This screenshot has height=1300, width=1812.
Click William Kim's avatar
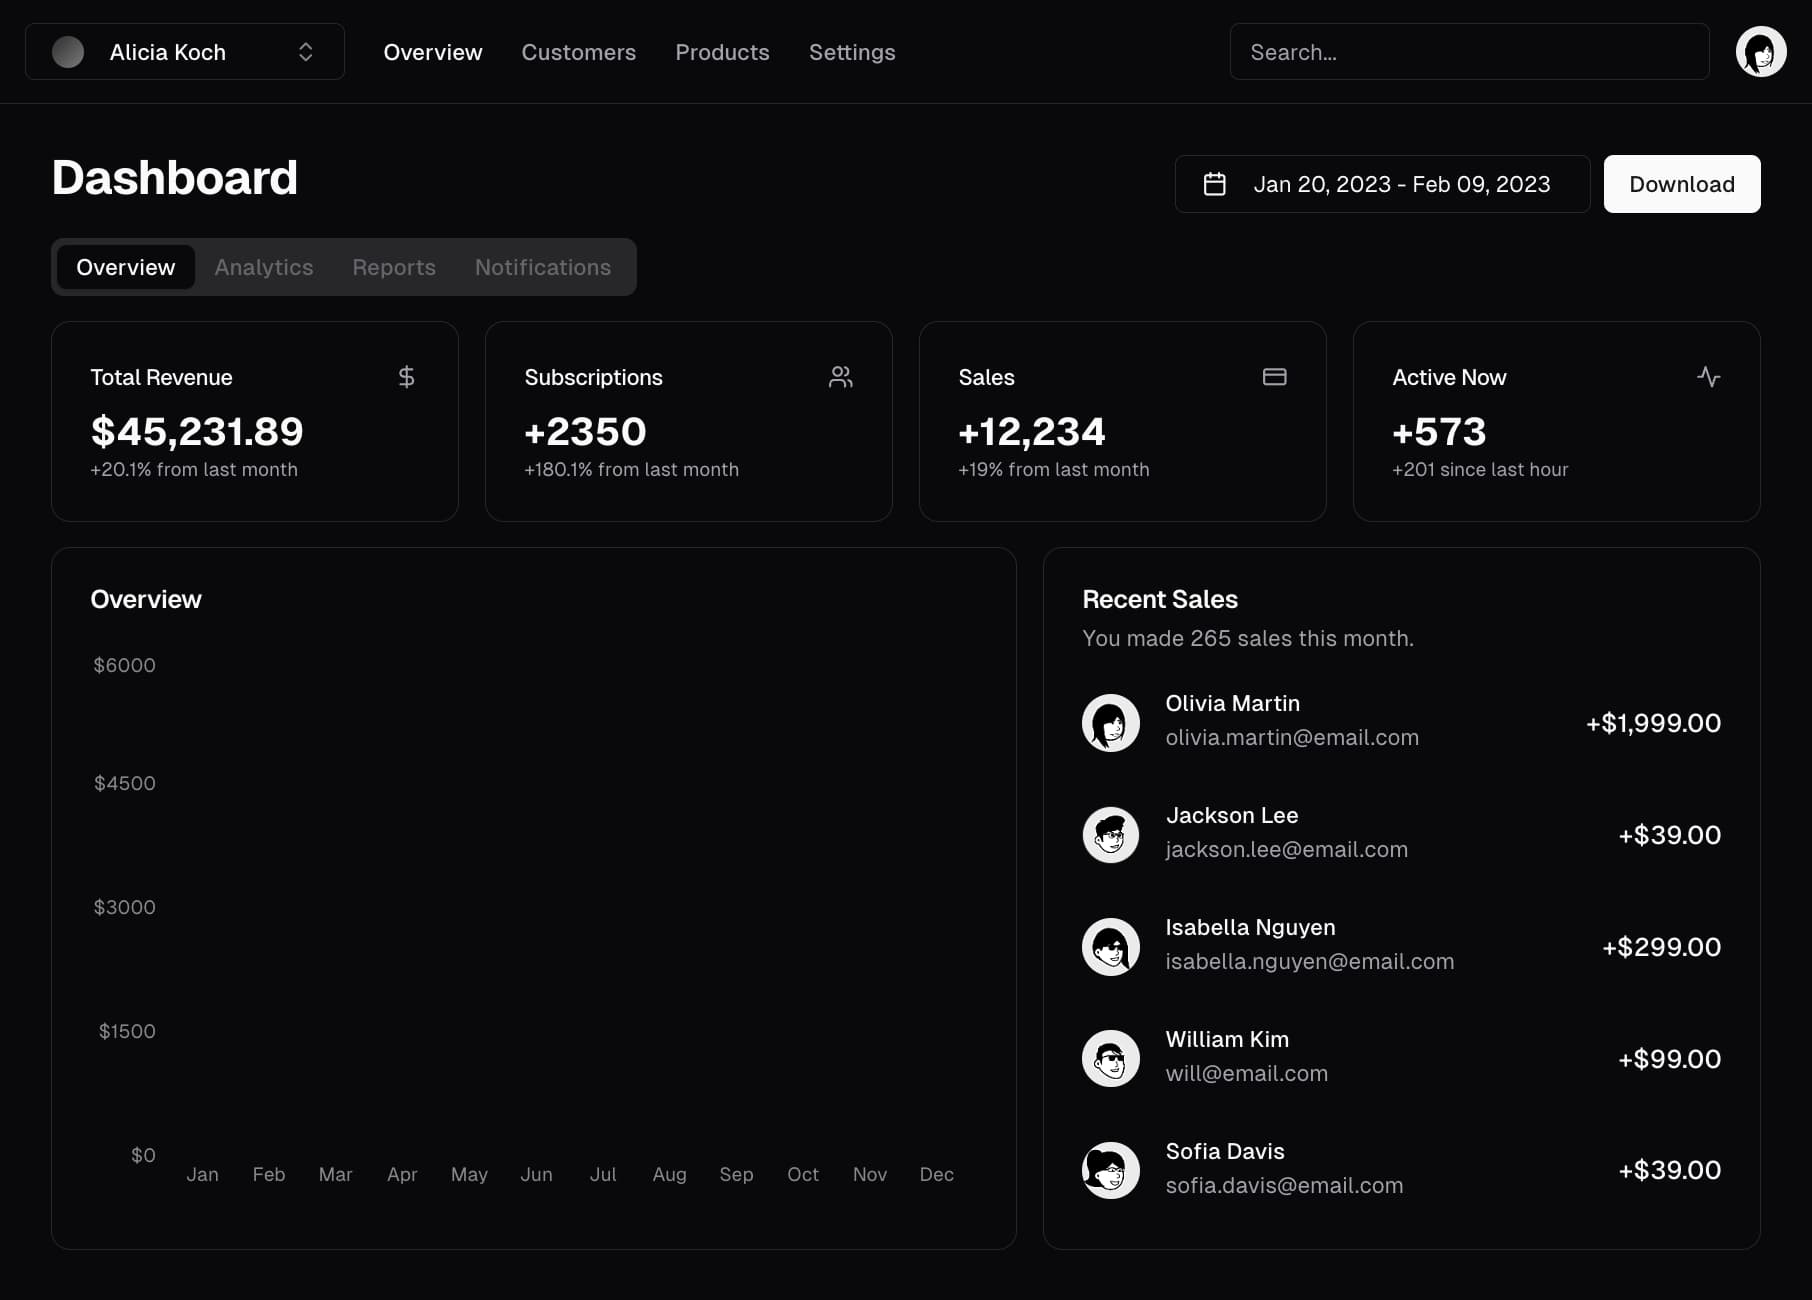coord(1110,1058)
